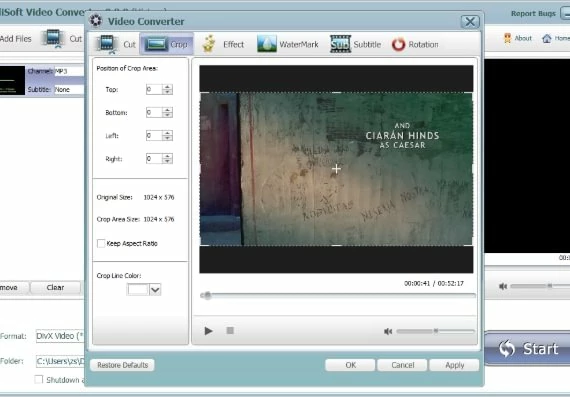The width and height of the screenshot is (570, 397).
Task: Increase the Bottom crop value
Action: pyautogui.click(x=168, y=110)
